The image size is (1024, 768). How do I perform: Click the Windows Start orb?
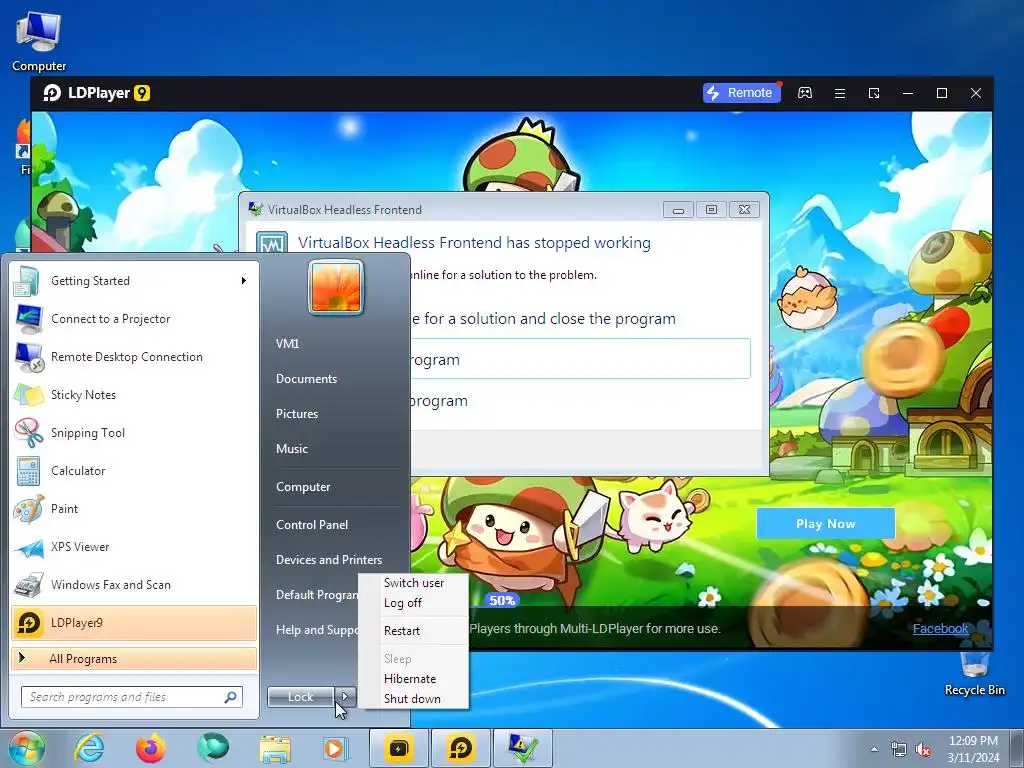pos(26,748)
